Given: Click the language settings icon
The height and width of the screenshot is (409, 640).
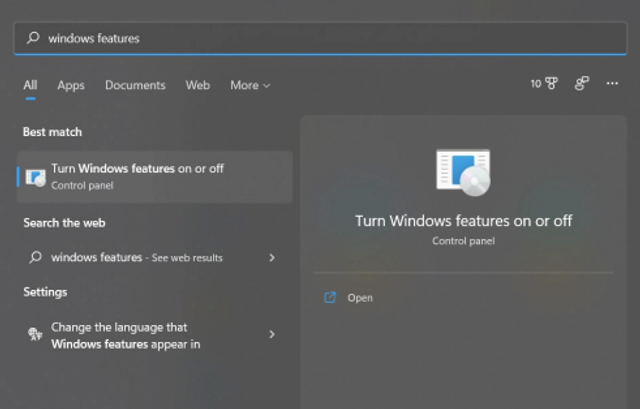Looking at the screenshot, I should [x=35, y=334].
